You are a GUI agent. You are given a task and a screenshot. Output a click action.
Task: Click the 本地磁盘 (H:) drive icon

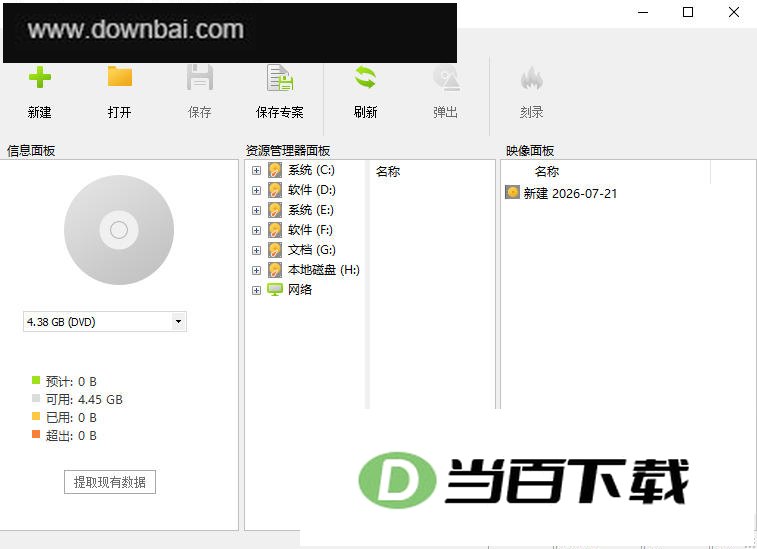275,270
